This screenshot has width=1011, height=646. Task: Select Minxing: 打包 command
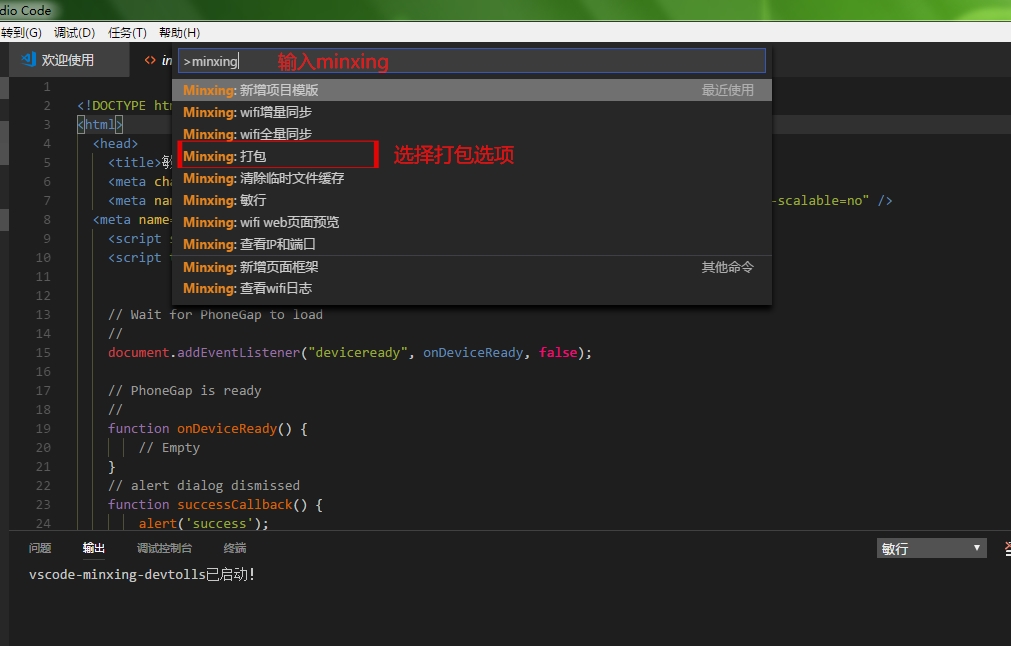471,156
